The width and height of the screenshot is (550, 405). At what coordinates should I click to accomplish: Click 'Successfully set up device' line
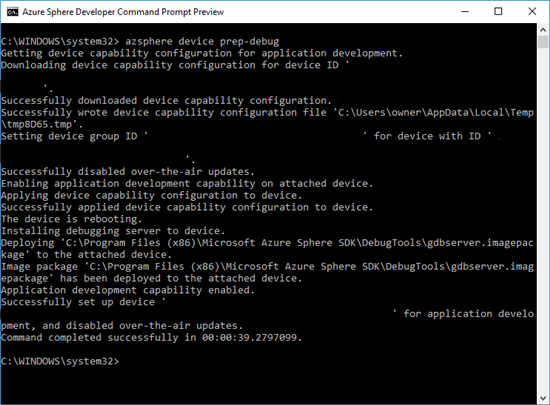(x=83, y=302)
